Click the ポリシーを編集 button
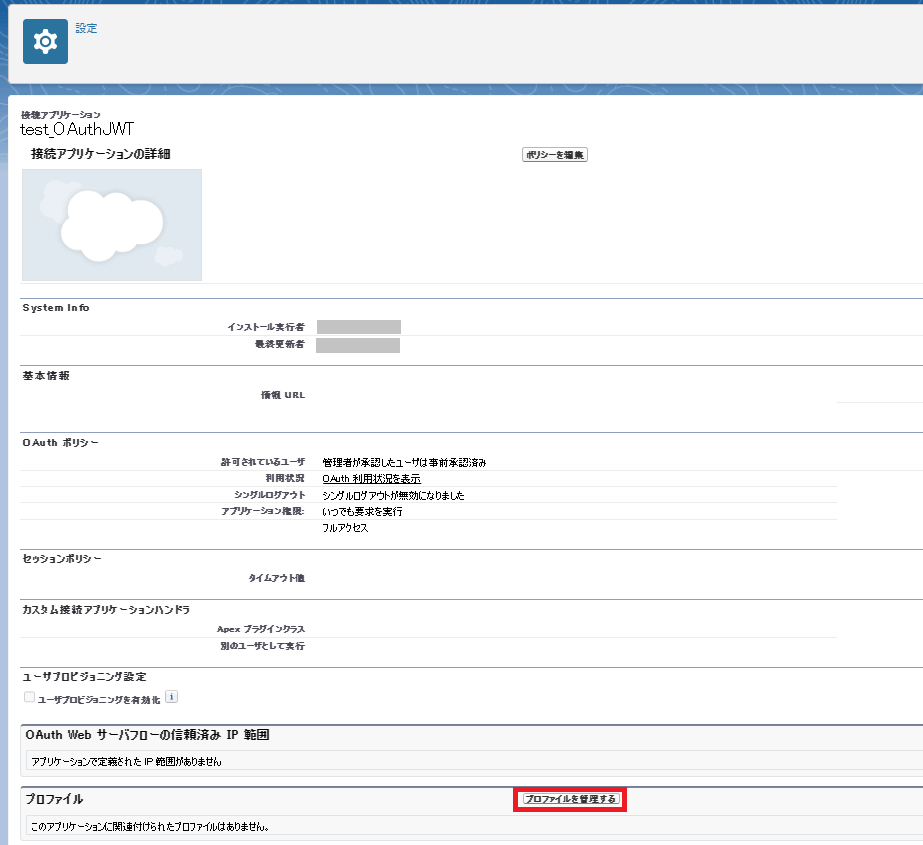This screenshot has width=923, height=845. (x=555, y=154)
